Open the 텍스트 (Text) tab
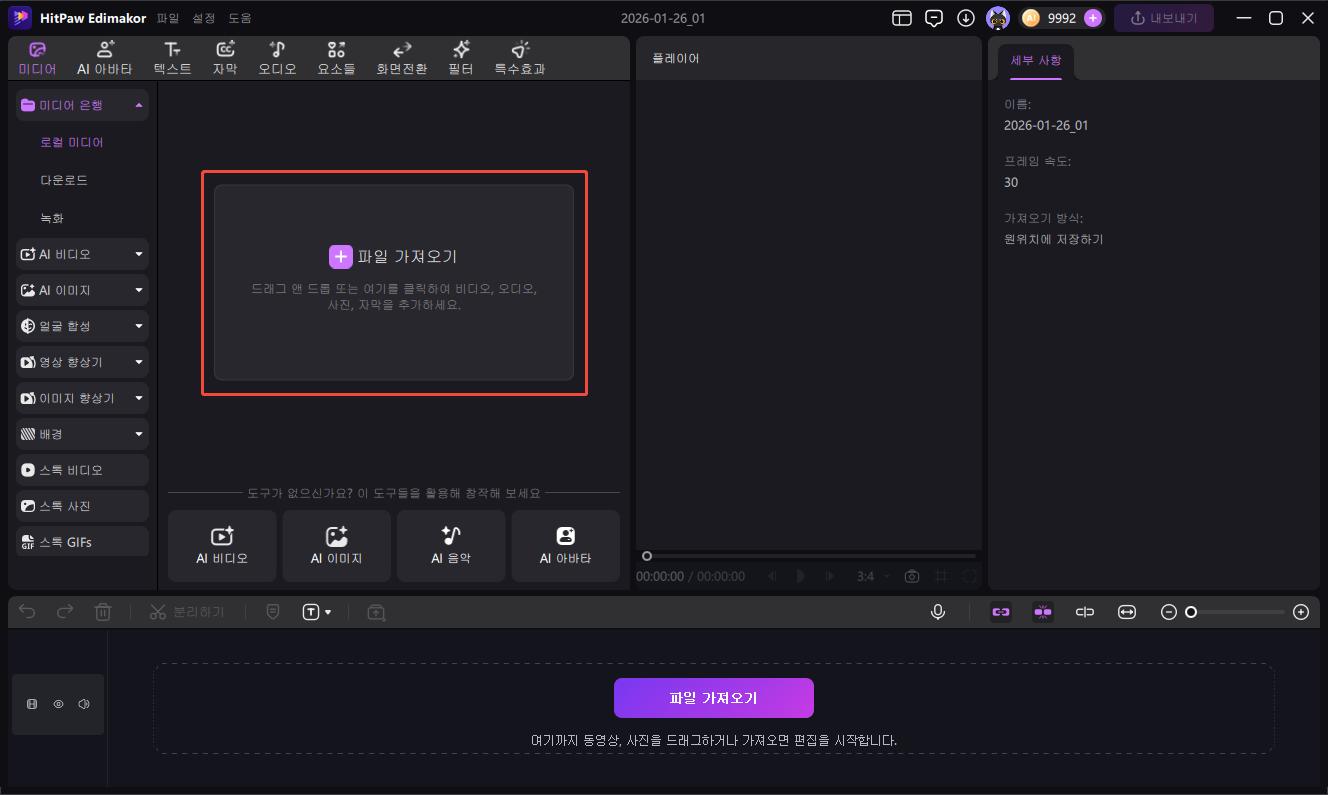The width and height of the screenshot is (1328, 795). click(x=172, y=59)
